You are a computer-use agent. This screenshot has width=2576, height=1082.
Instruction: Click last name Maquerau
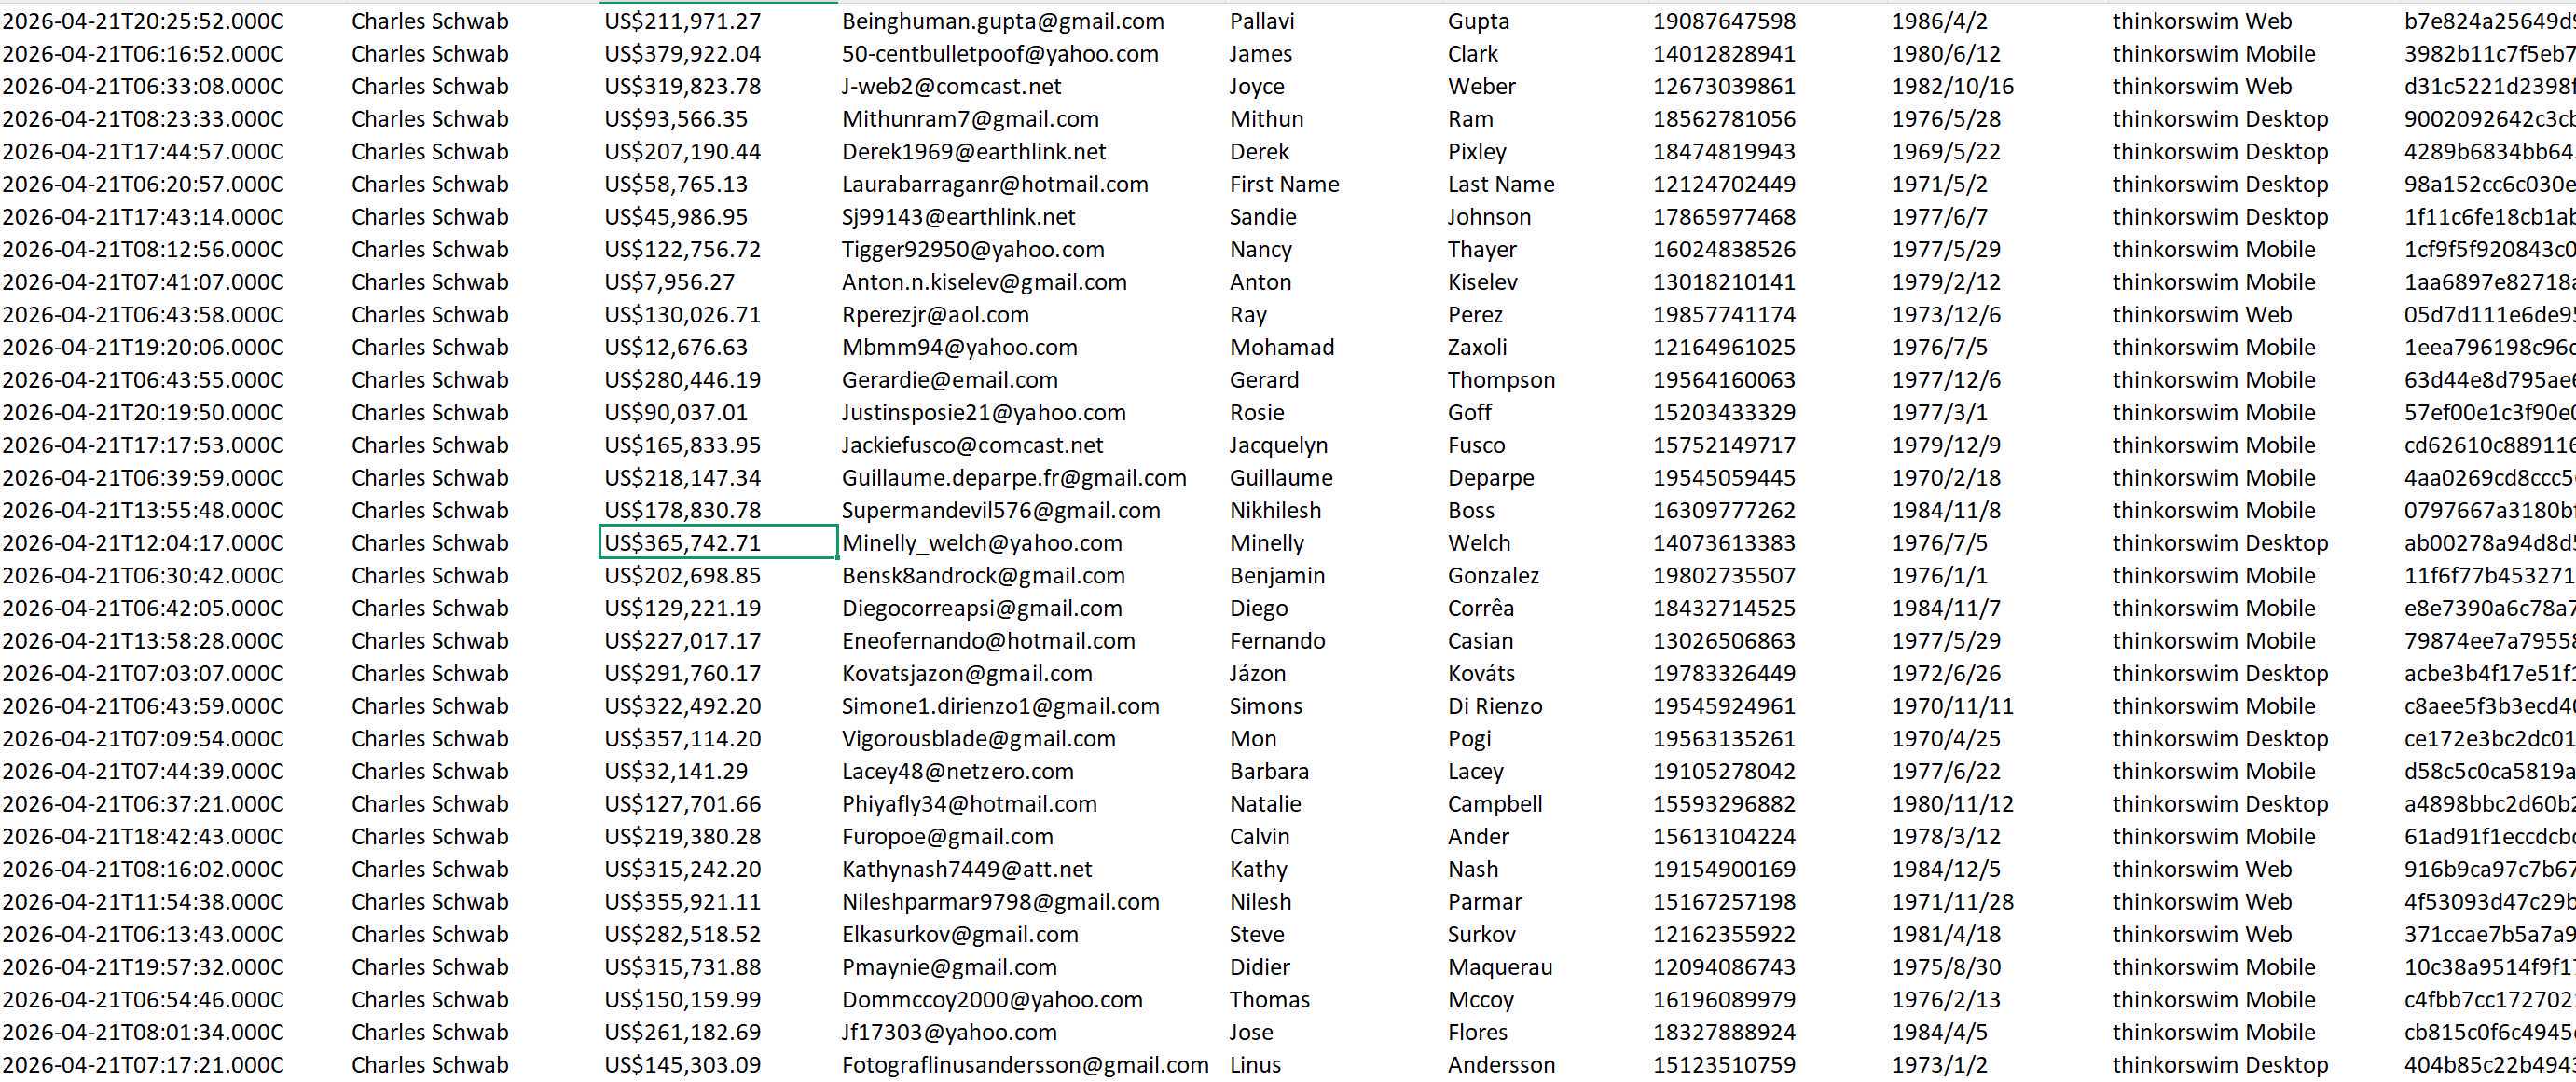1500,967
